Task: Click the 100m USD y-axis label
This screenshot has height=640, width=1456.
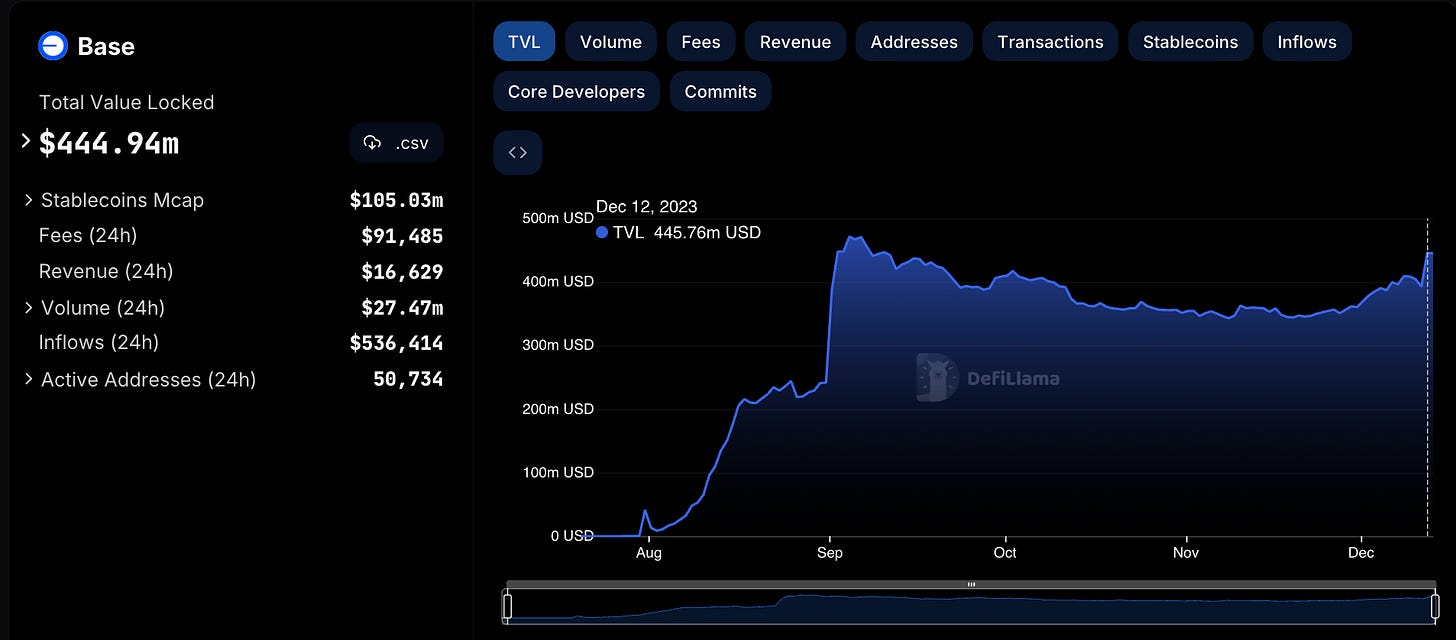Action: click(x=558, y=472)
